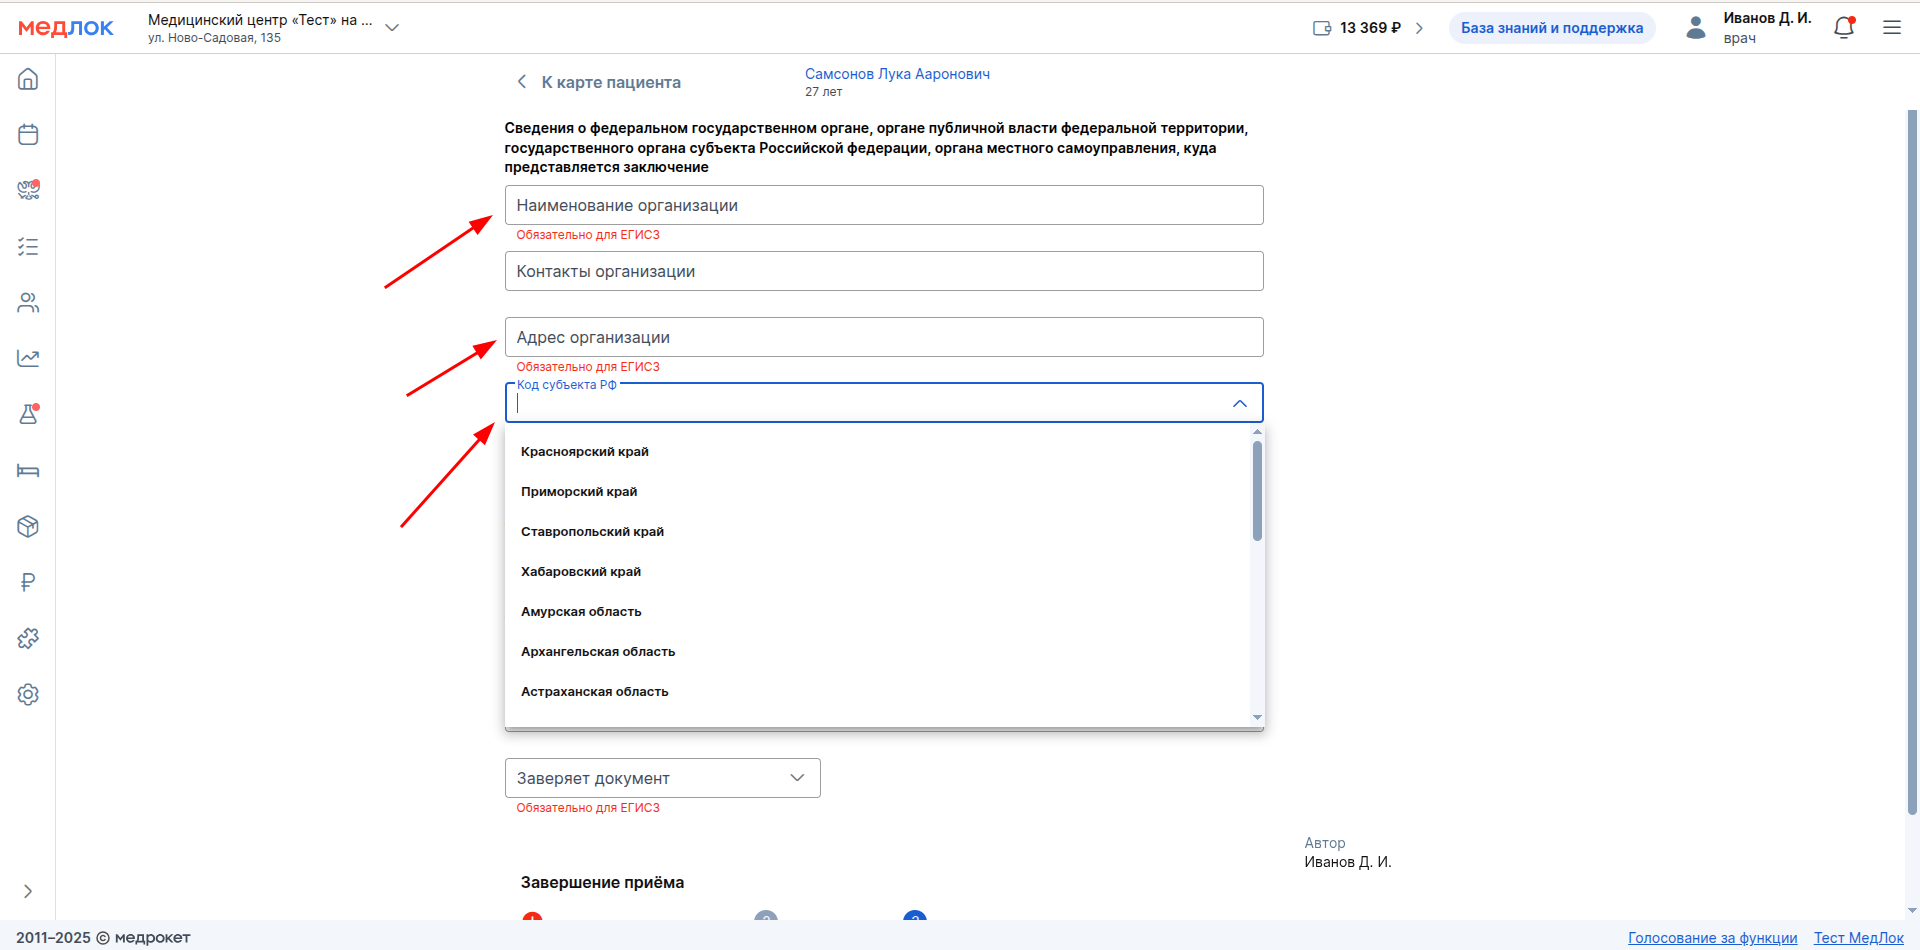Open the settings gear icon in sidebar
The width and height of the screenshot is (1920, 950).
pos(28,695)
